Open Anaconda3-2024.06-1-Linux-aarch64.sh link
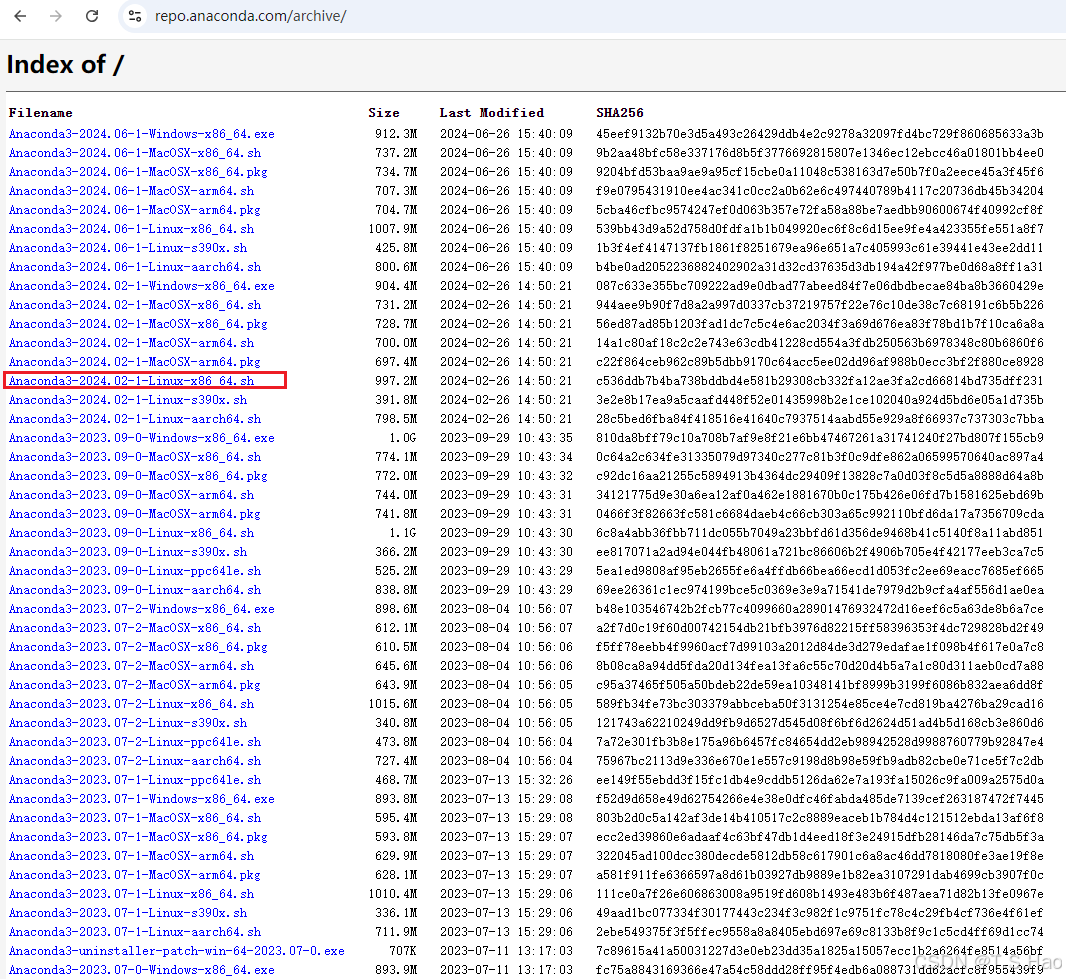The width and height of the screenshot is (1066, 979). (x=135, y=267)
